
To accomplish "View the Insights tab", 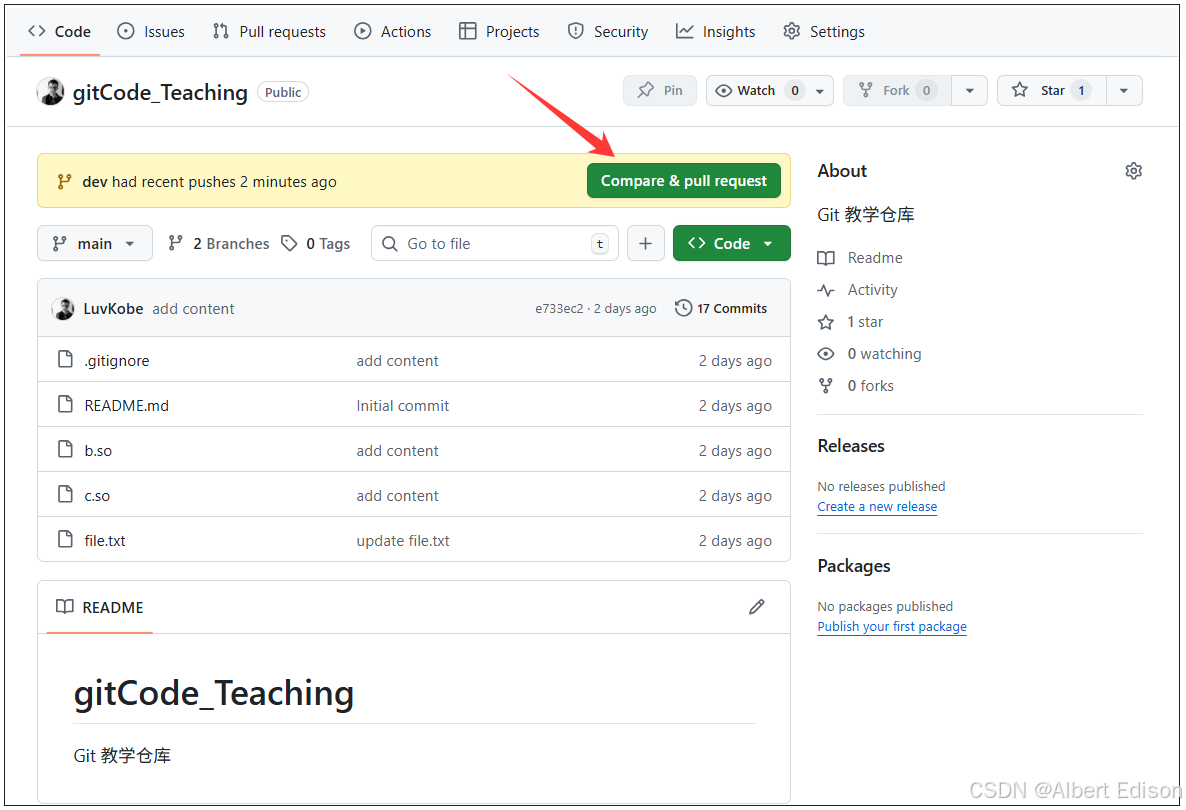I will pyautogui.click(x=716, y=32).
